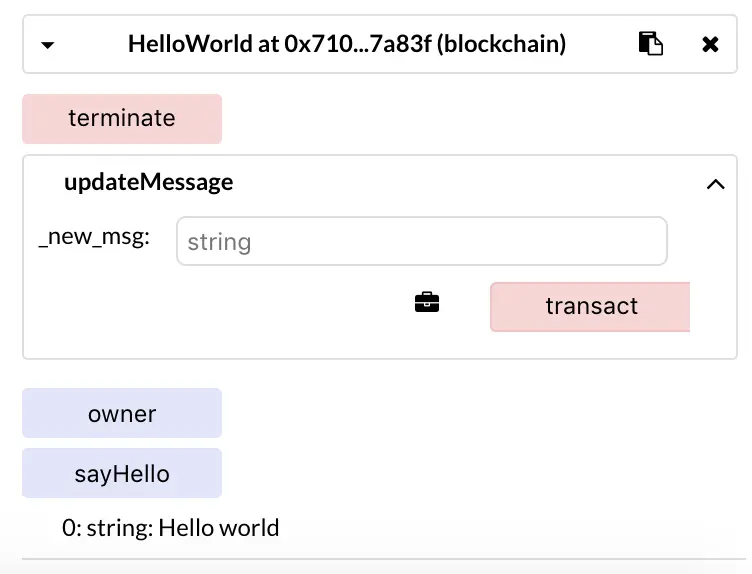Select the returned Hello world value
The image size is (752, 574).
219,528
